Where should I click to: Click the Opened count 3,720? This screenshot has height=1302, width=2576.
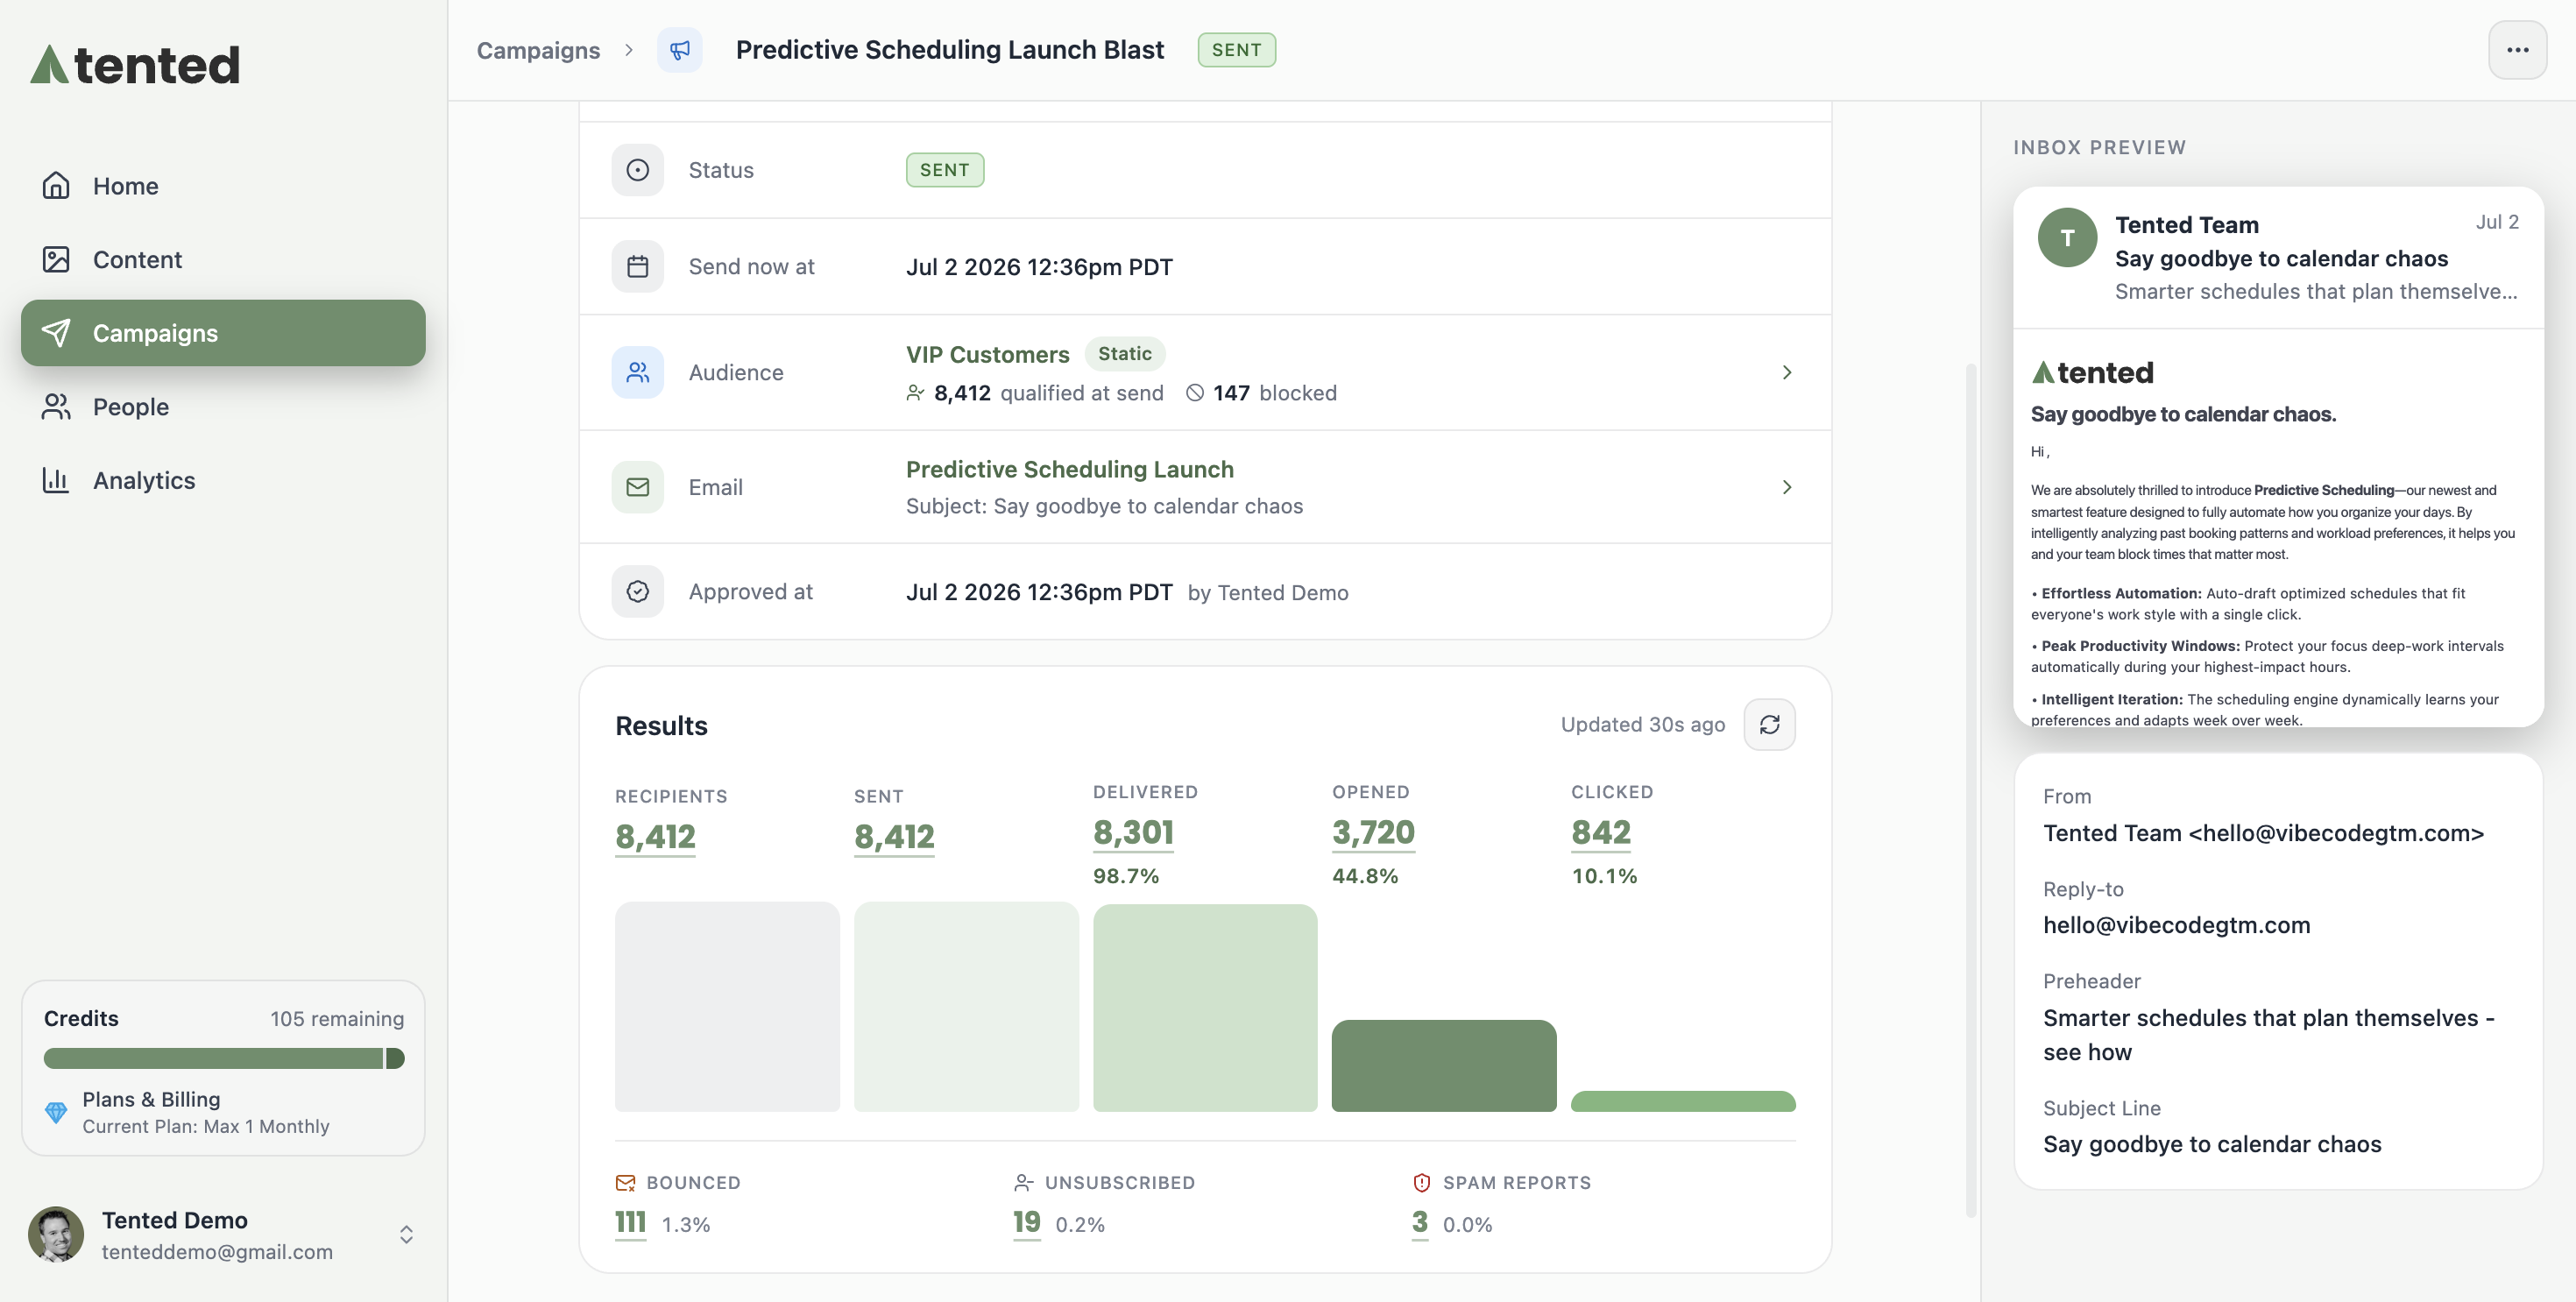(x=1373, y=832)
